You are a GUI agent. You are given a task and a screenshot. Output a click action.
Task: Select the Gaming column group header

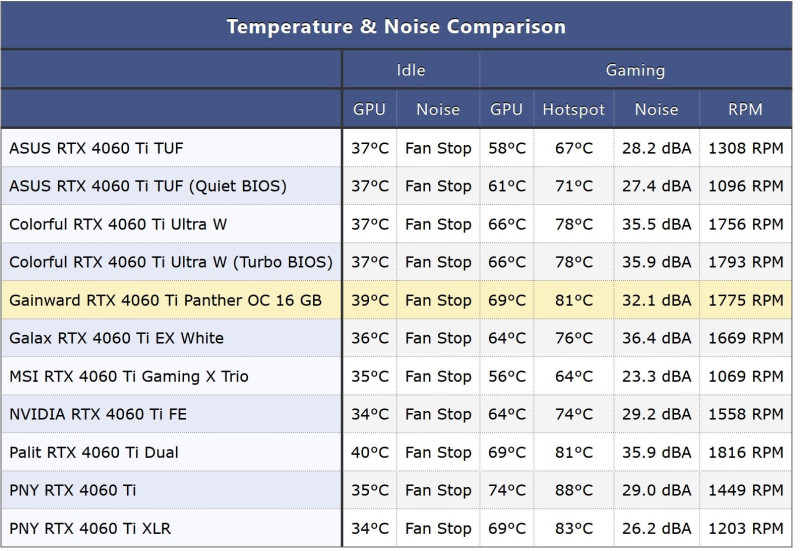tap(635, 70)
